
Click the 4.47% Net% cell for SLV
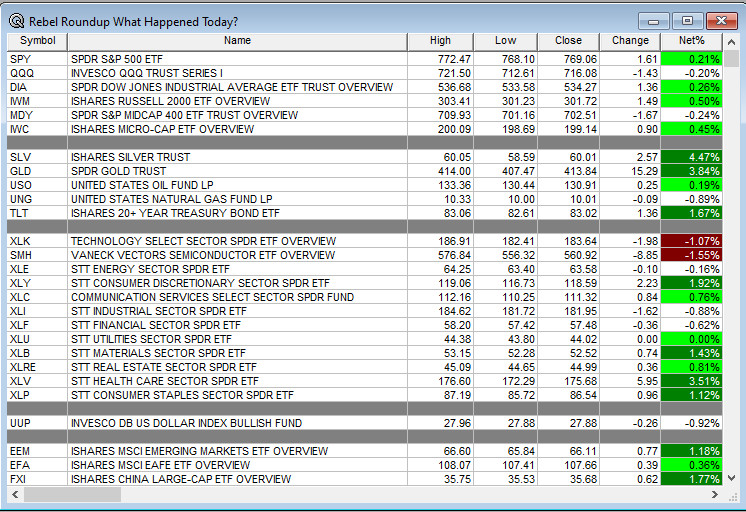[x=692, y=157]
